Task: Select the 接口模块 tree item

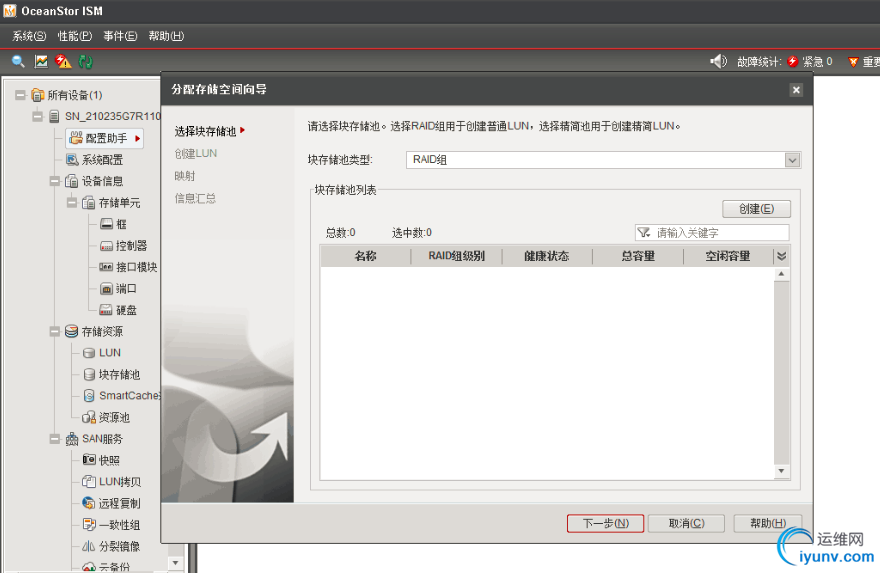Action: 128,267
